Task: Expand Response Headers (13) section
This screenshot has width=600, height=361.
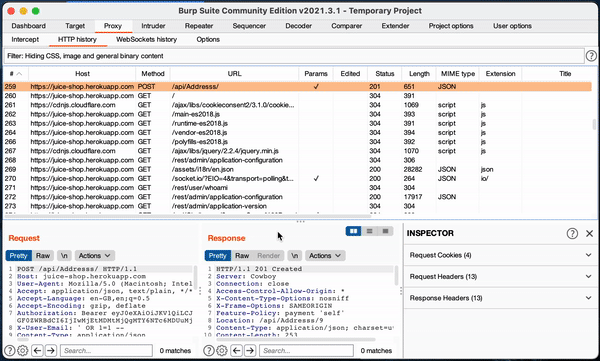Action: [500, 298]
